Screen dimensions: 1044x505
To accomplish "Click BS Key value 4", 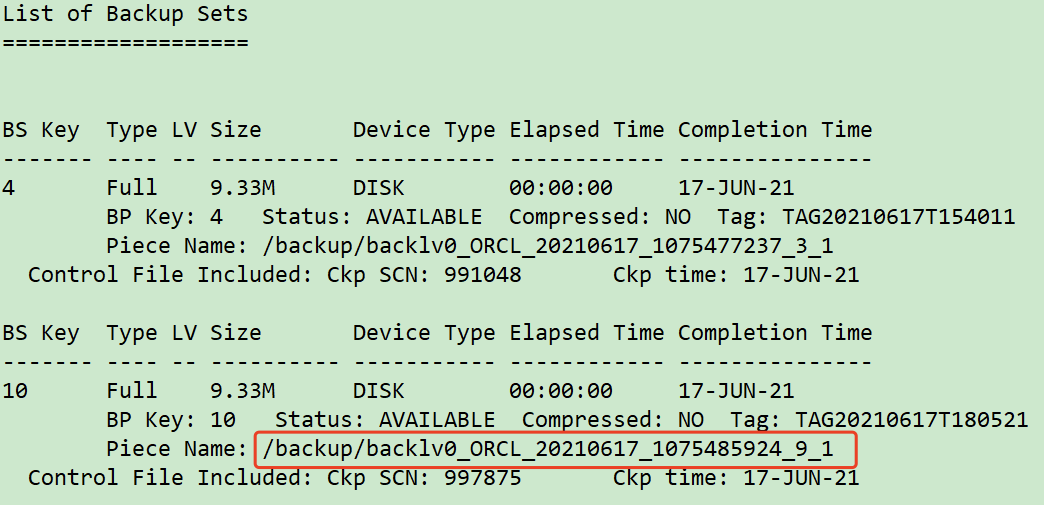I will tap(8, 188).
